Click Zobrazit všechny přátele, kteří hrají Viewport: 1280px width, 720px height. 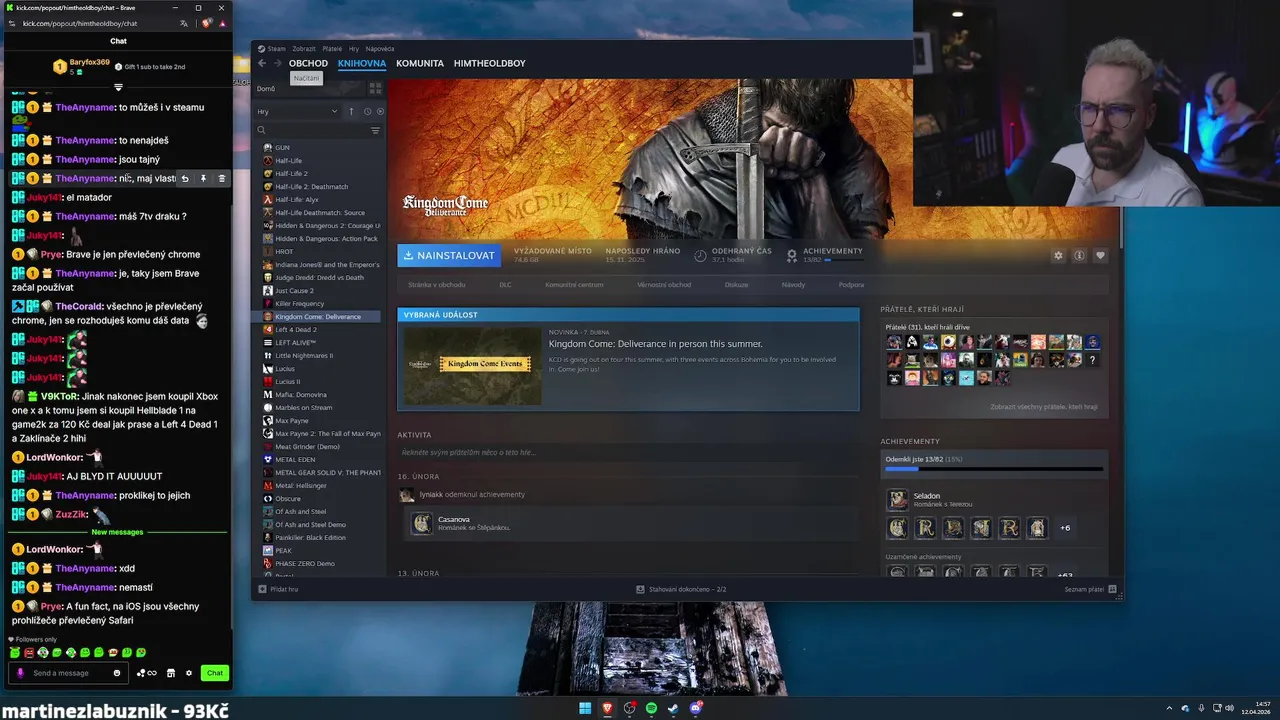1044,407
